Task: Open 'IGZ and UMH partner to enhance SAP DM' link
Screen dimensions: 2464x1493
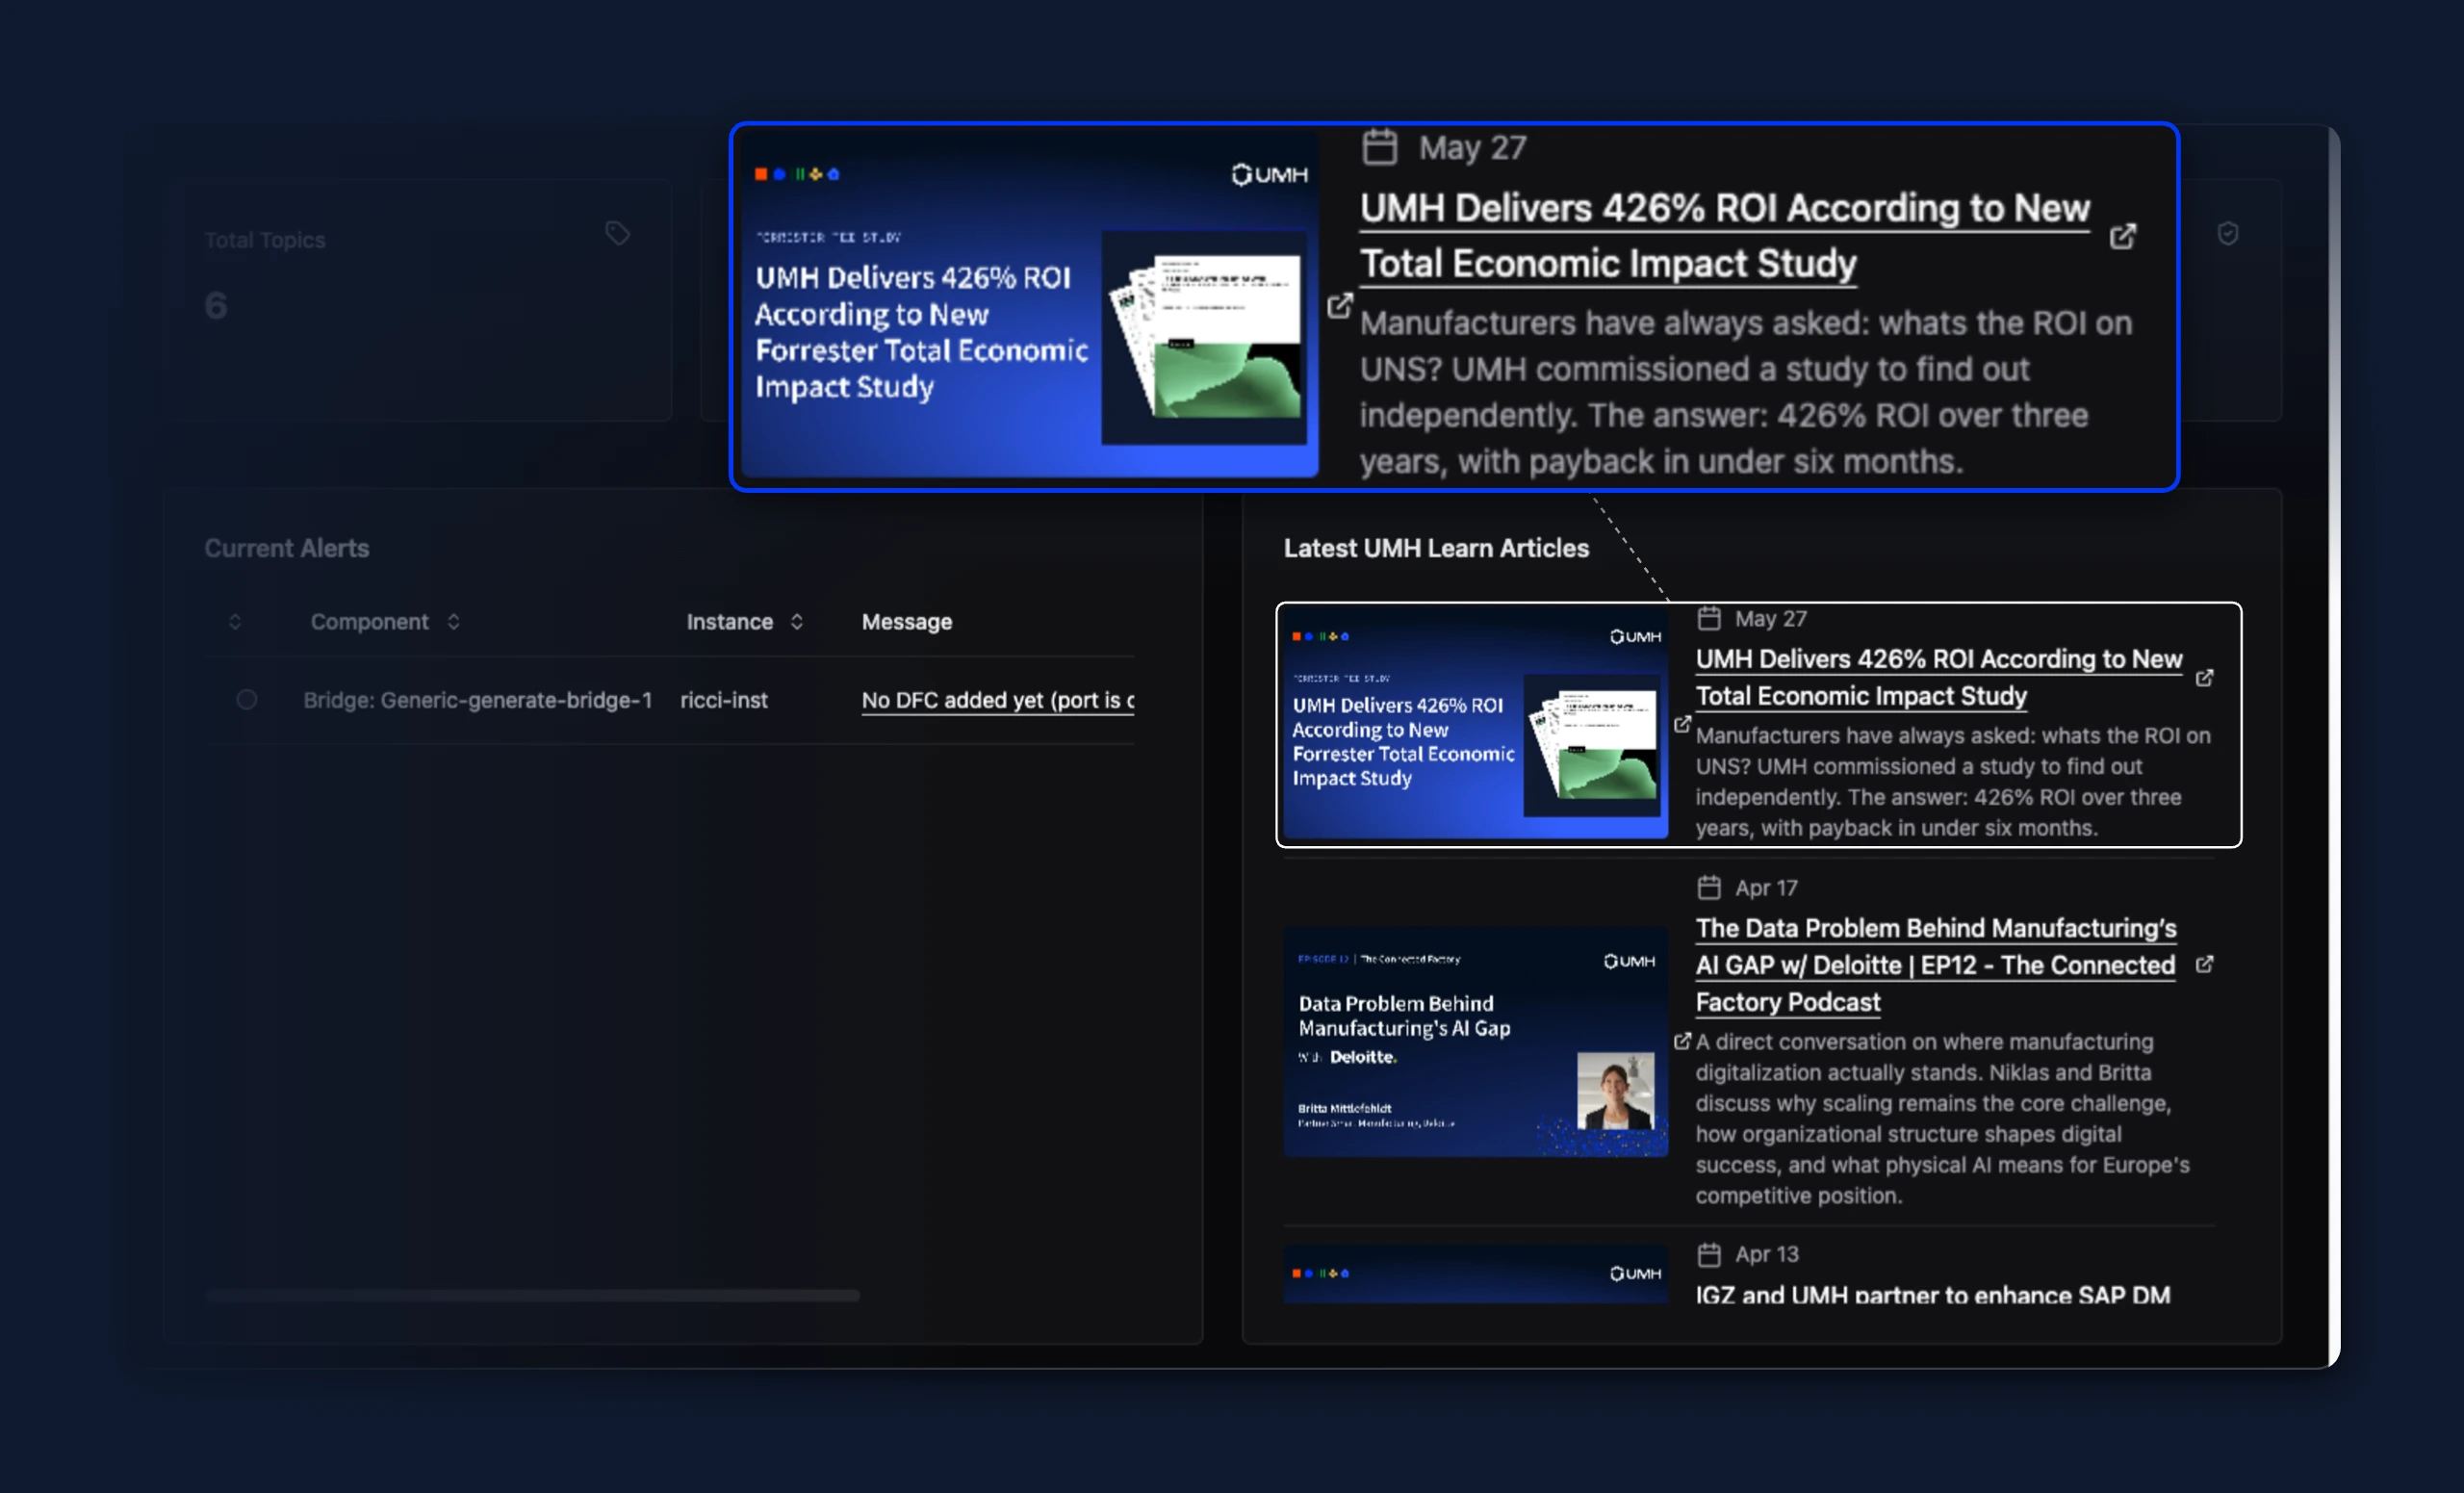Action: pos(1932,1294)
